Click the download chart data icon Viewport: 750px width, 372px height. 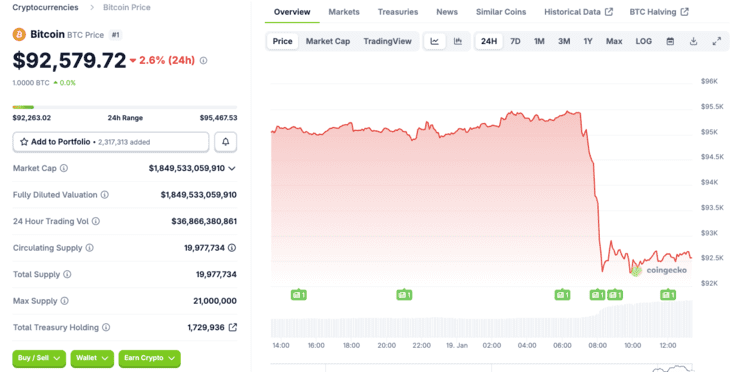[693, 42]
